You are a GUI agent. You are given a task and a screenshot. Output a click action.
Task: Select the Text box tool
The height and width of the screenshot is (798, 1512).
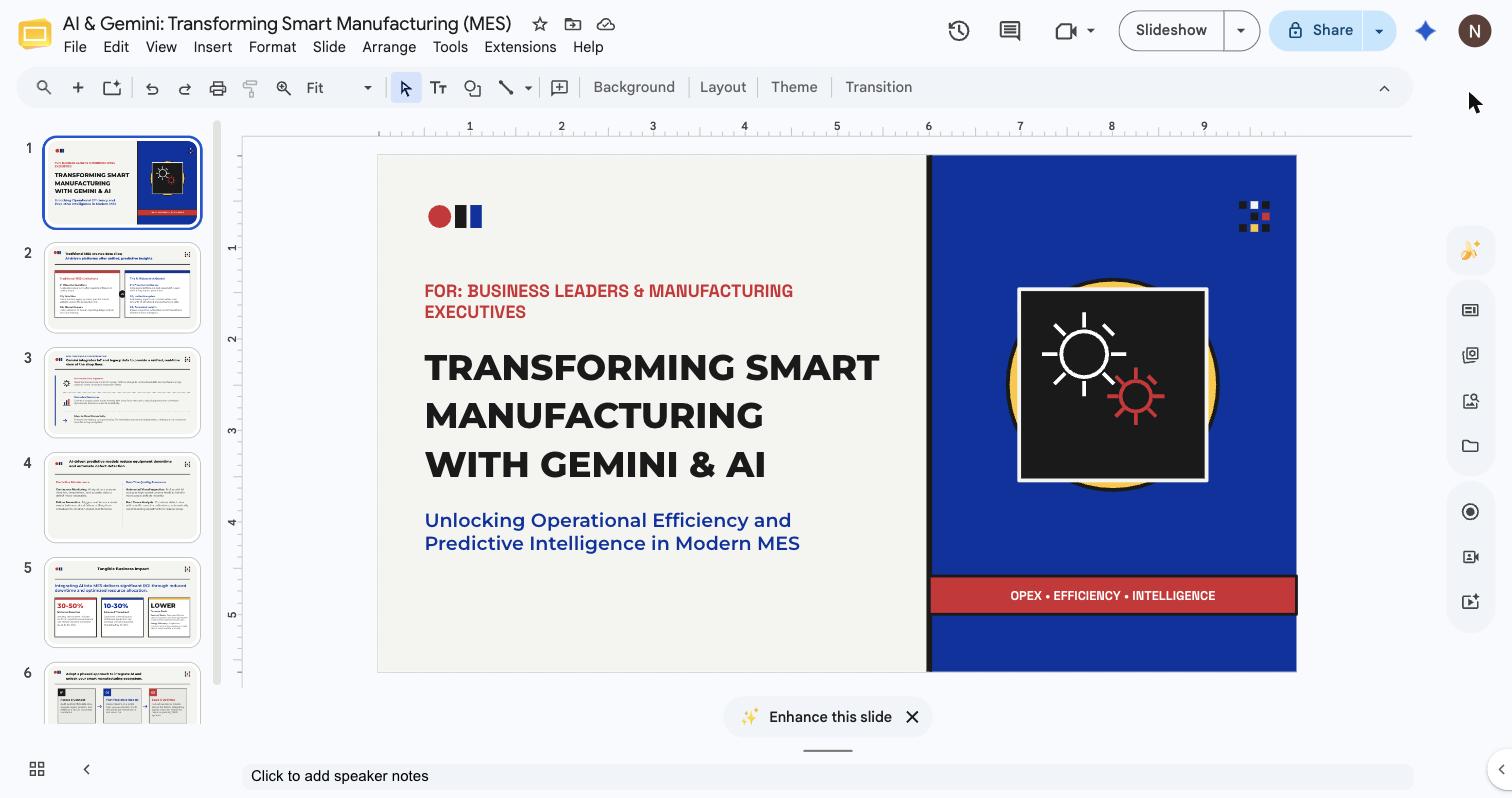point(438,88)
